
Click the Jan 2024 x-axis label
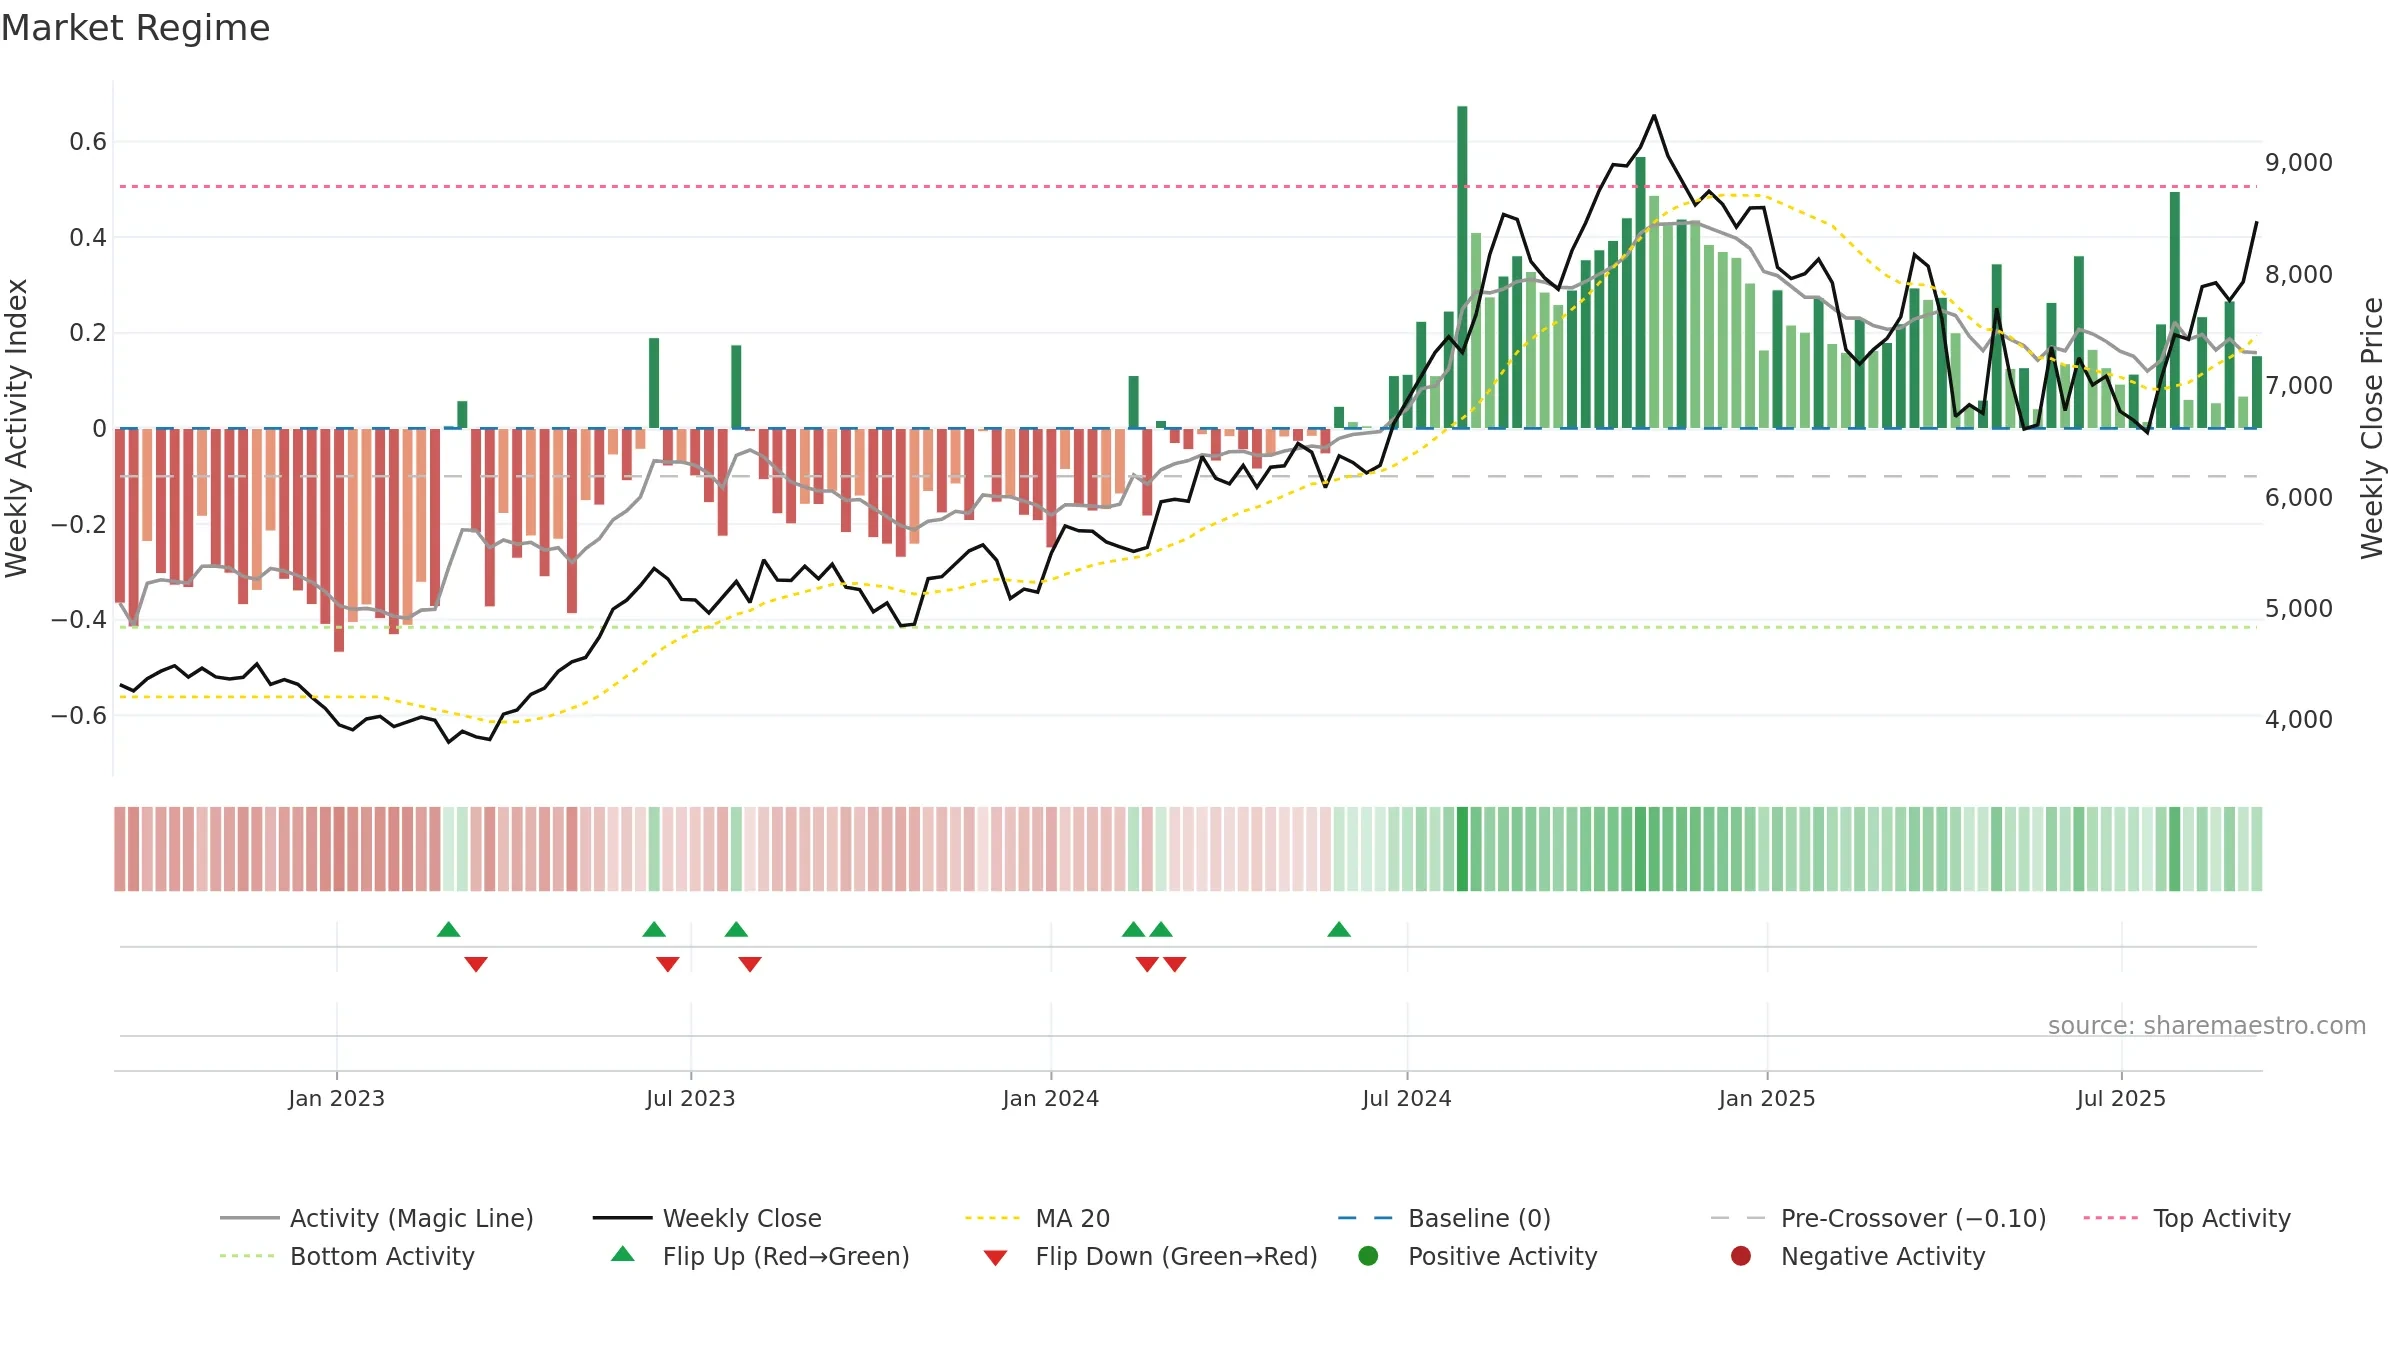tap(1051, 1098)
